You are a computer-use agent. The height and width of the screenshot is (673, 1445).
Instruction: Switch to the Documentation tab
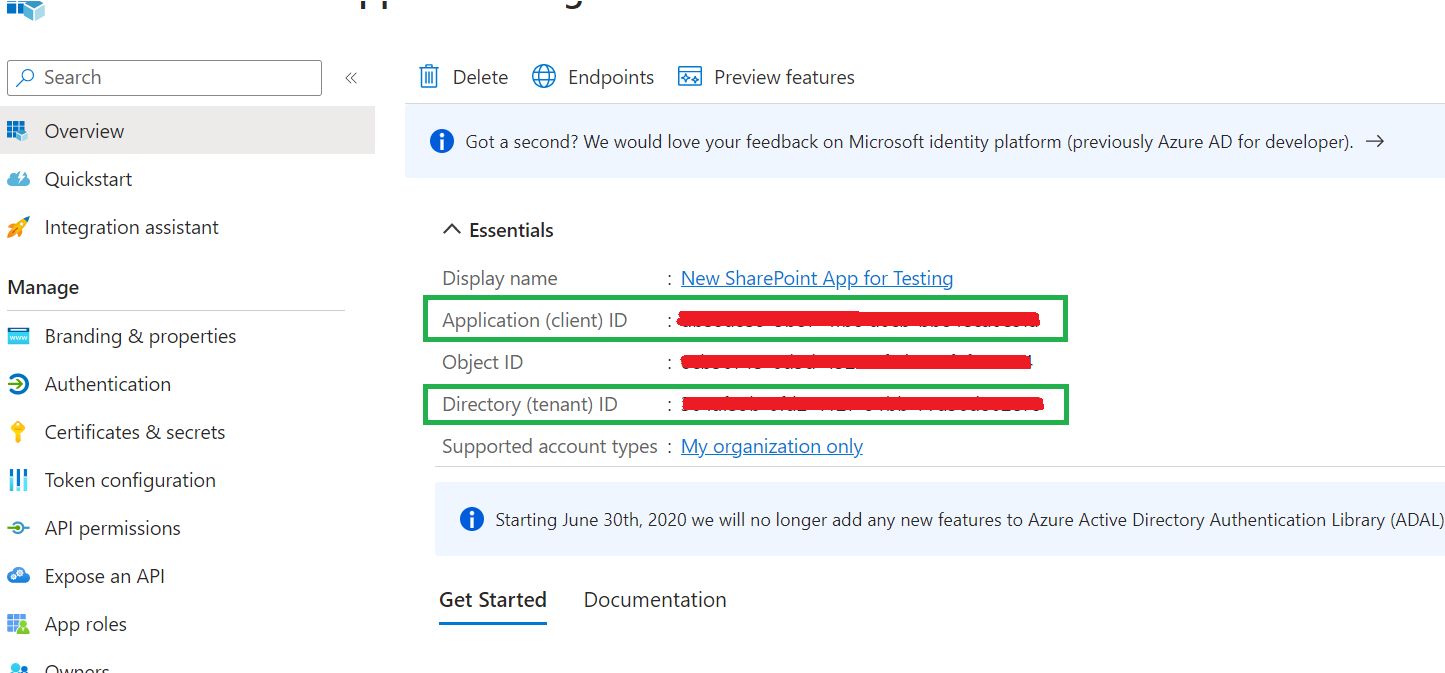(x=655, y=600)
